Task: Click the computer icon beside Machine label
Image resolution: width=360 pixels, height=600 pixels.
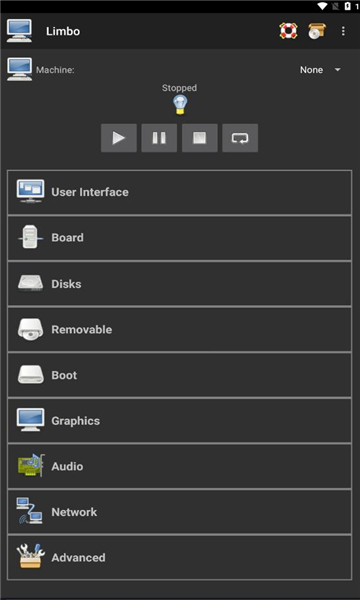Action: click(x=20, y=69)
